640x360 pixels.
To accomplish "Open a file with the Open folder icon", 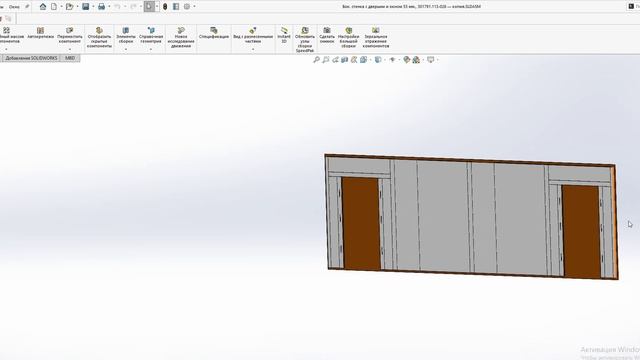I will (69, 7).
